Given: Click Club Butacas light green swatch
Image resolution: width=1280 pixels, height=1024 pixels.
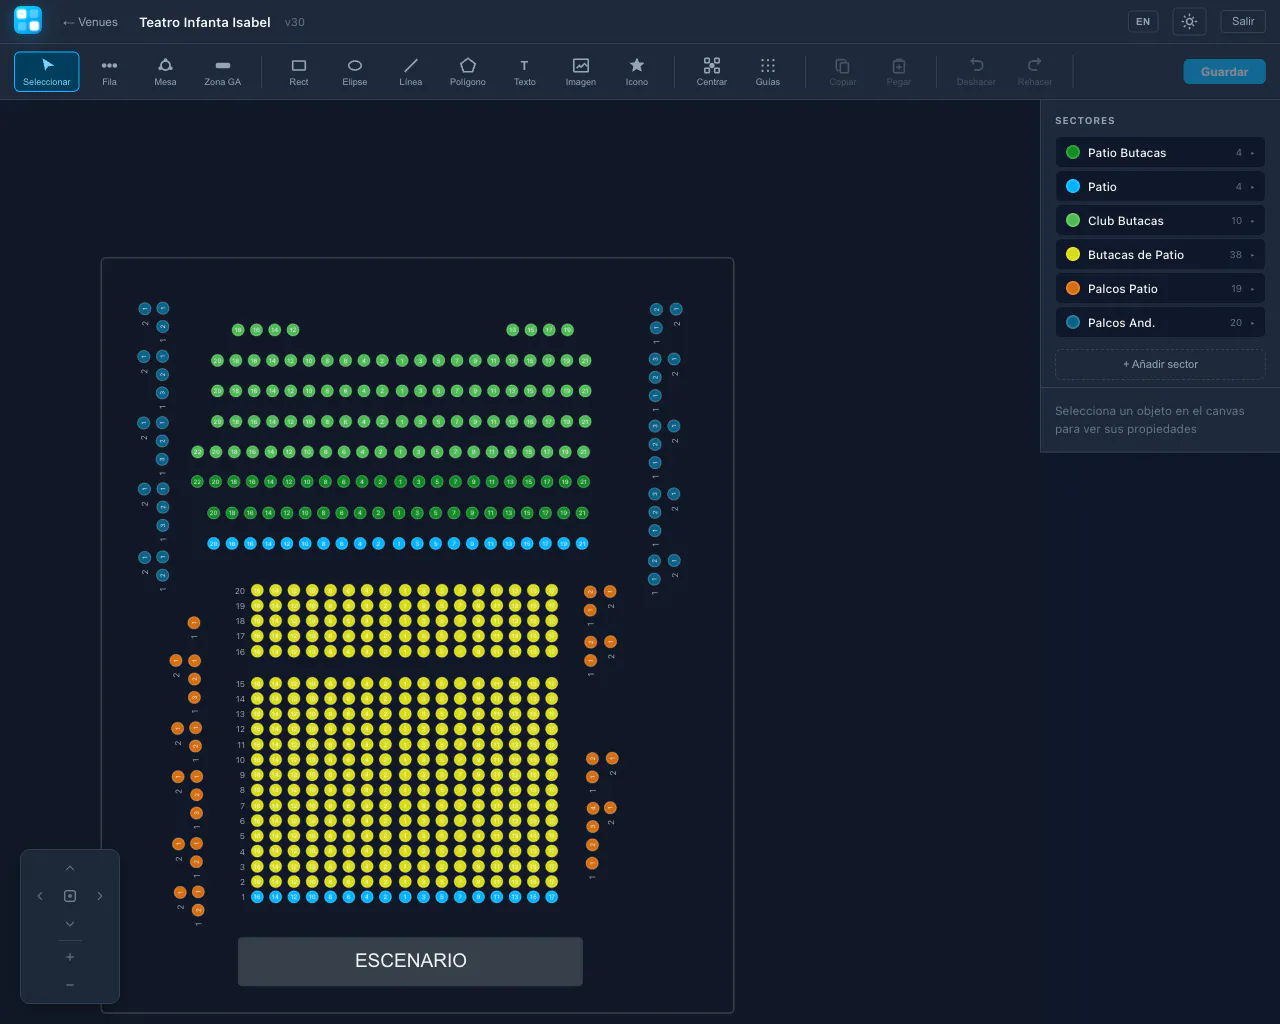Looking at the screenshot, I should (x=1073, y=221).
